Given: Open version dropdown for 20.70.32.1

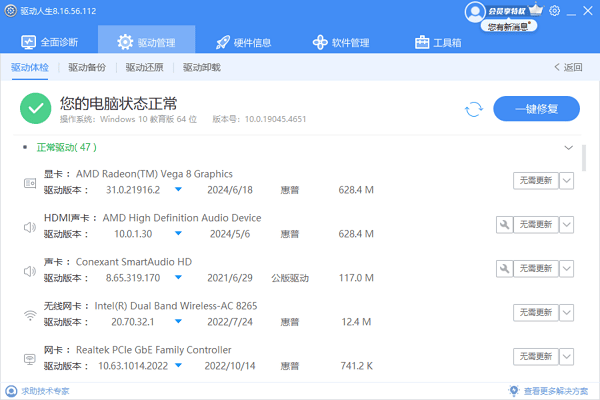Looking at the screenshot, I should [x=178, y=322].
